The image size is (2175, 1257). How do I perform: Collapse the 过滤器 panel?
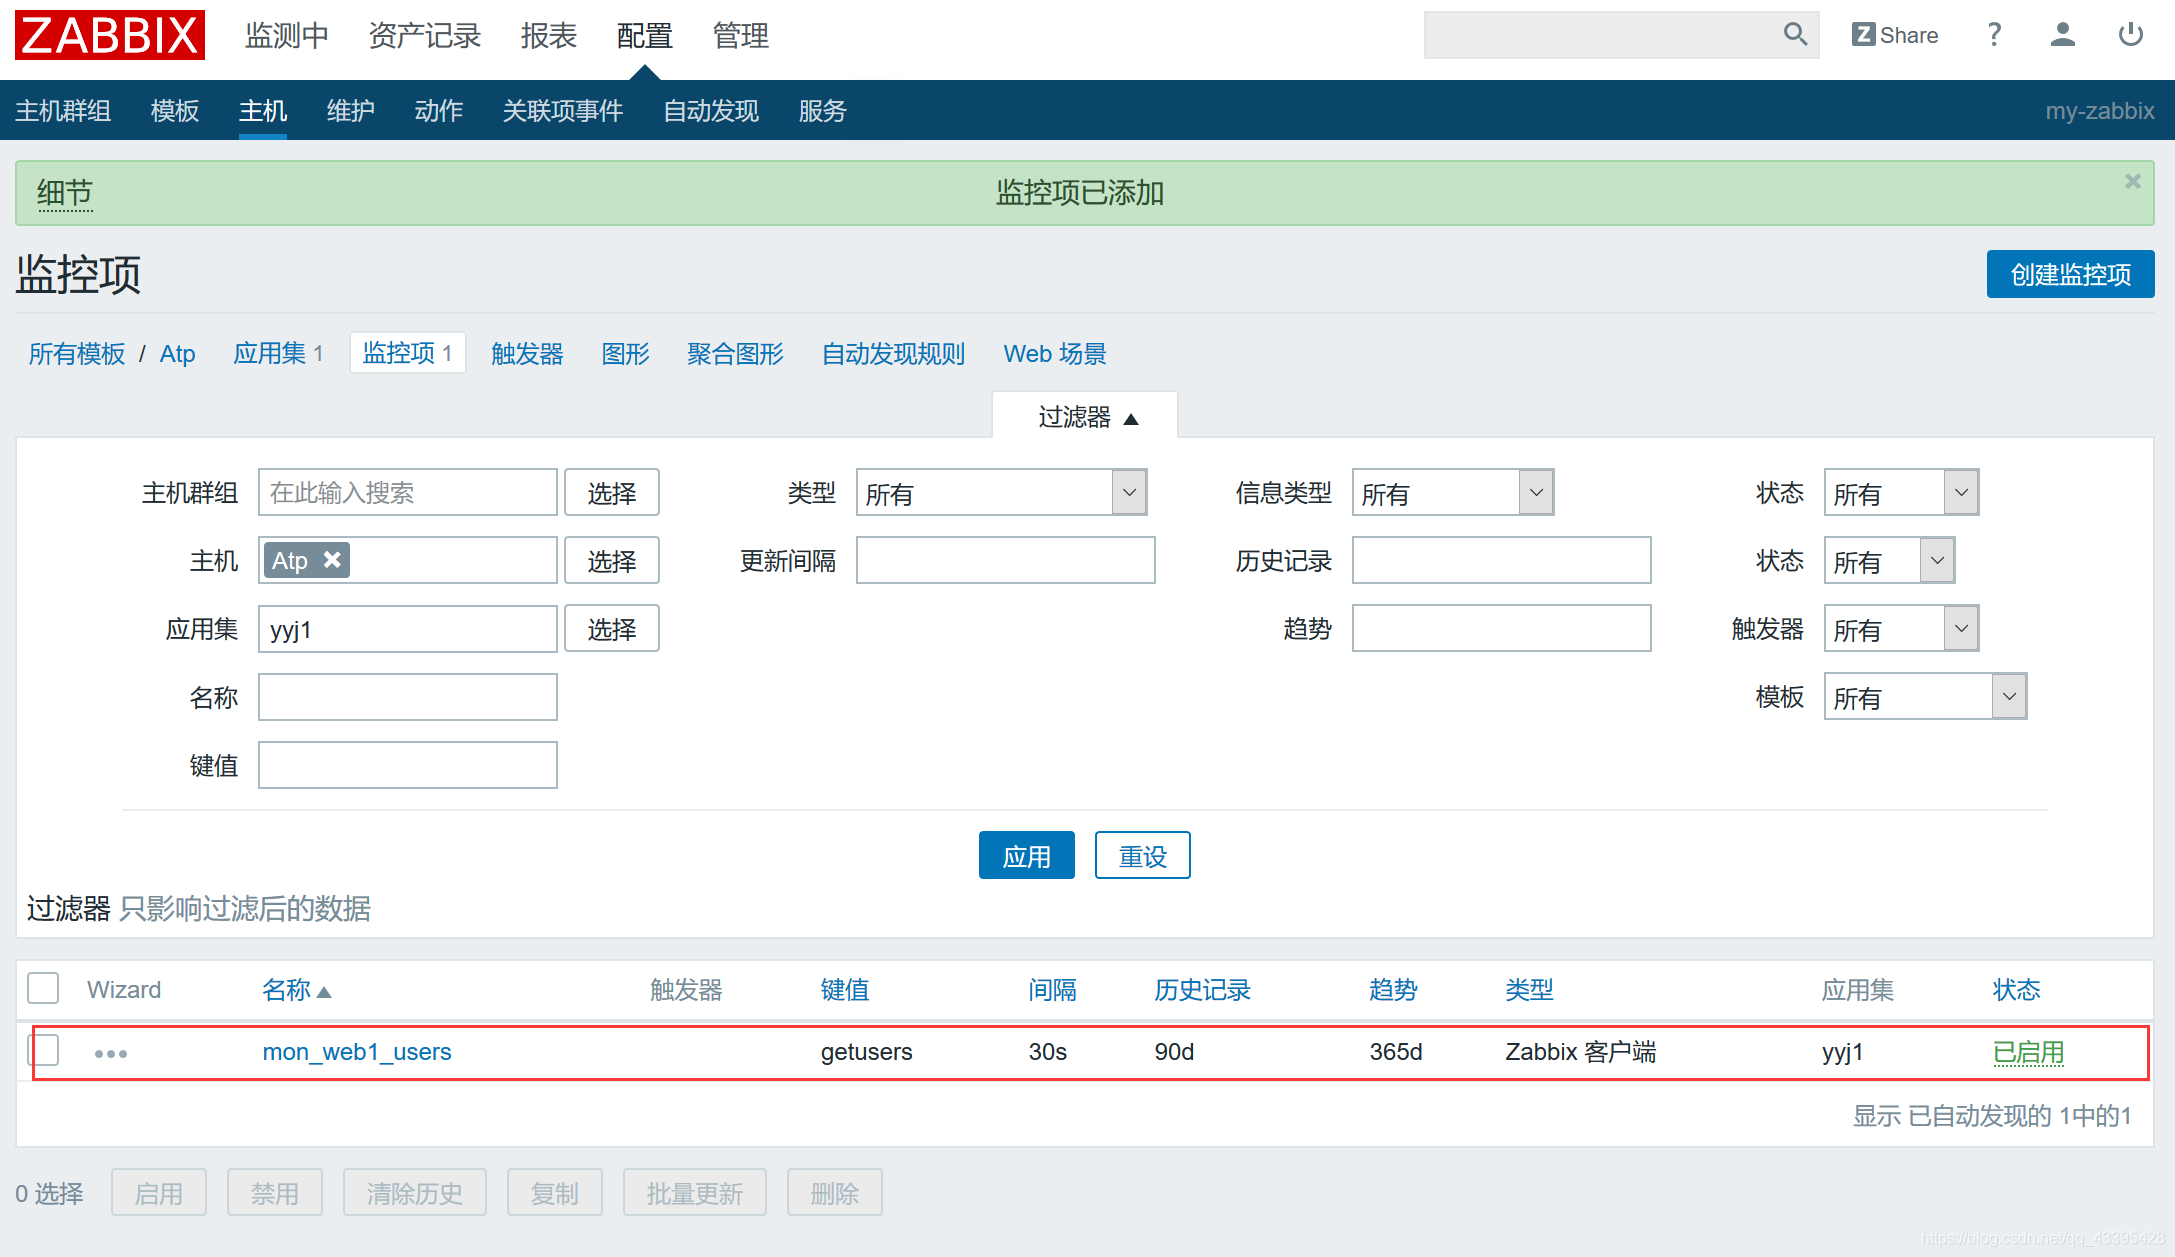coord(1085,416)
